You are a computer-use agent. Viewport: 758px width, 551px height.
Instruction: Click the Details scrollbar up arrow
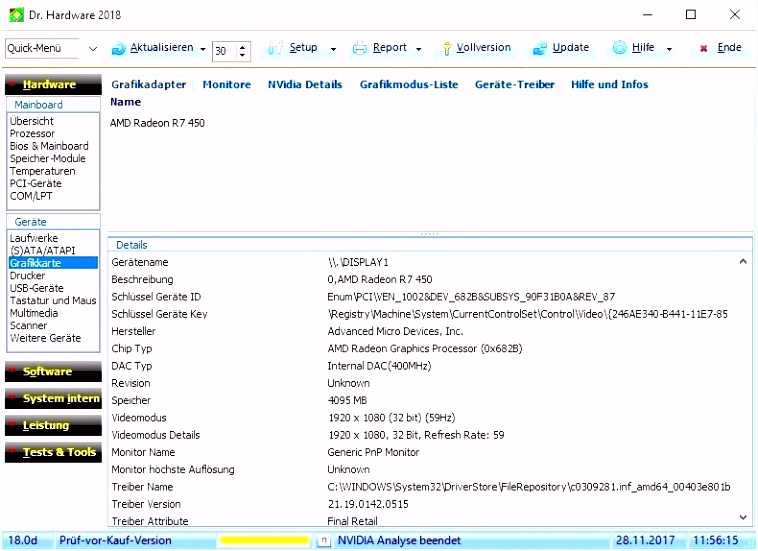click(743, 261)
